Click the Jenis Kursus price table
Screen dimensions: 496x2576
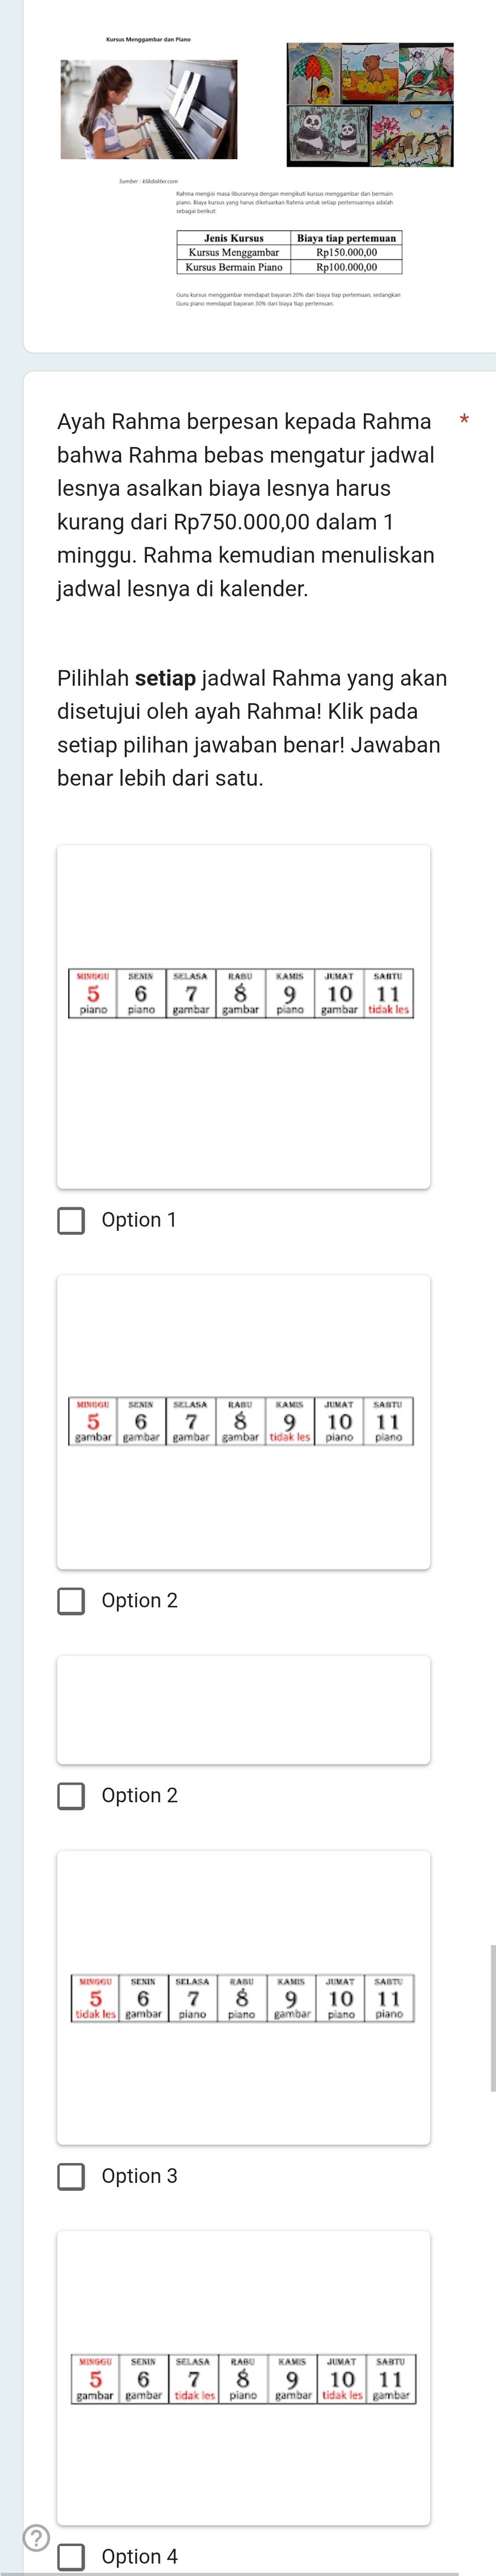click(289, 252)
